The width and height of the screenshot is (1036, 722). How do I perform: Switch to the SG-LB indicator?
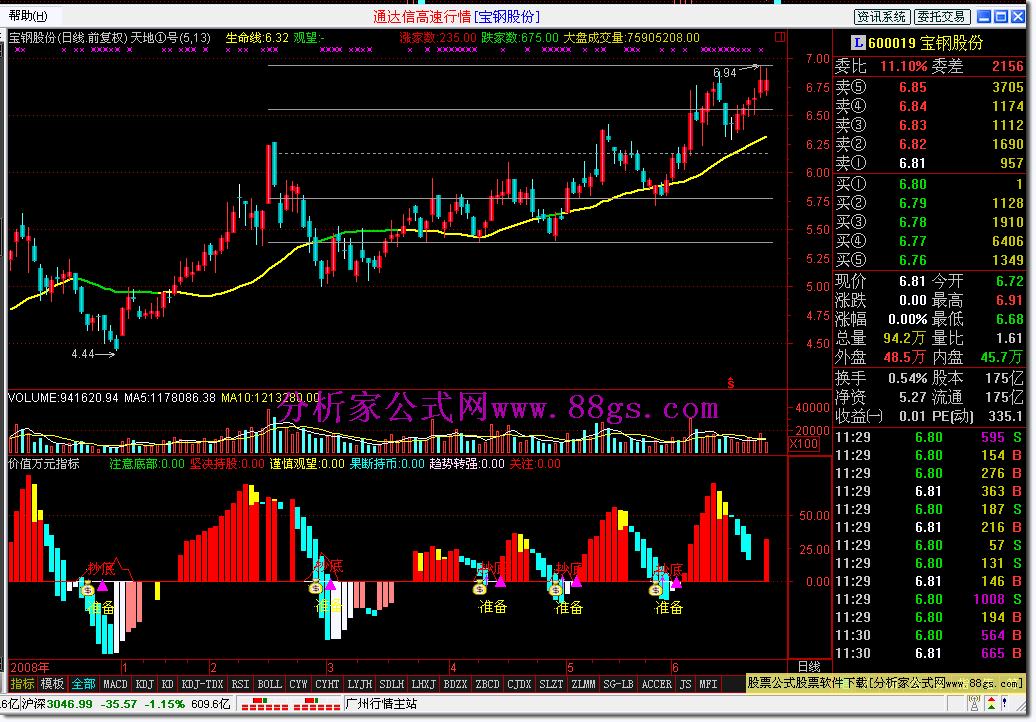pos(618,684)
